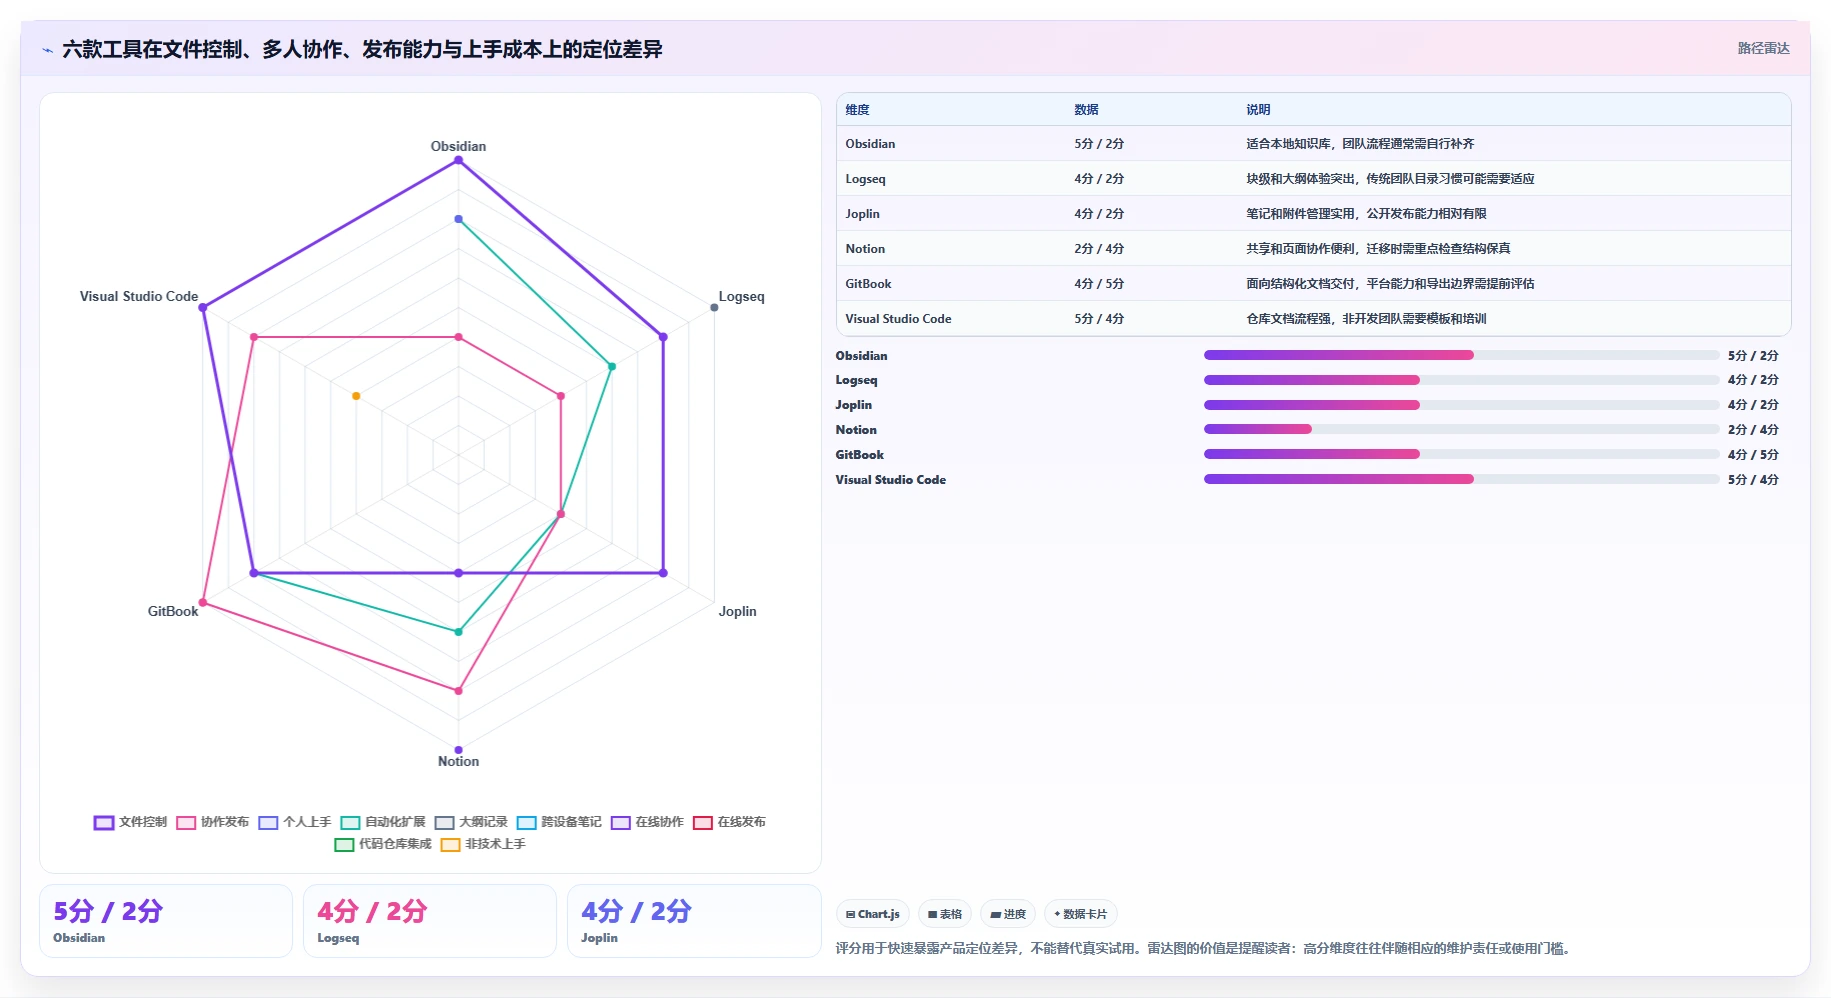
Task: Click the orange data point on radar
Action: tap(356, 396)
